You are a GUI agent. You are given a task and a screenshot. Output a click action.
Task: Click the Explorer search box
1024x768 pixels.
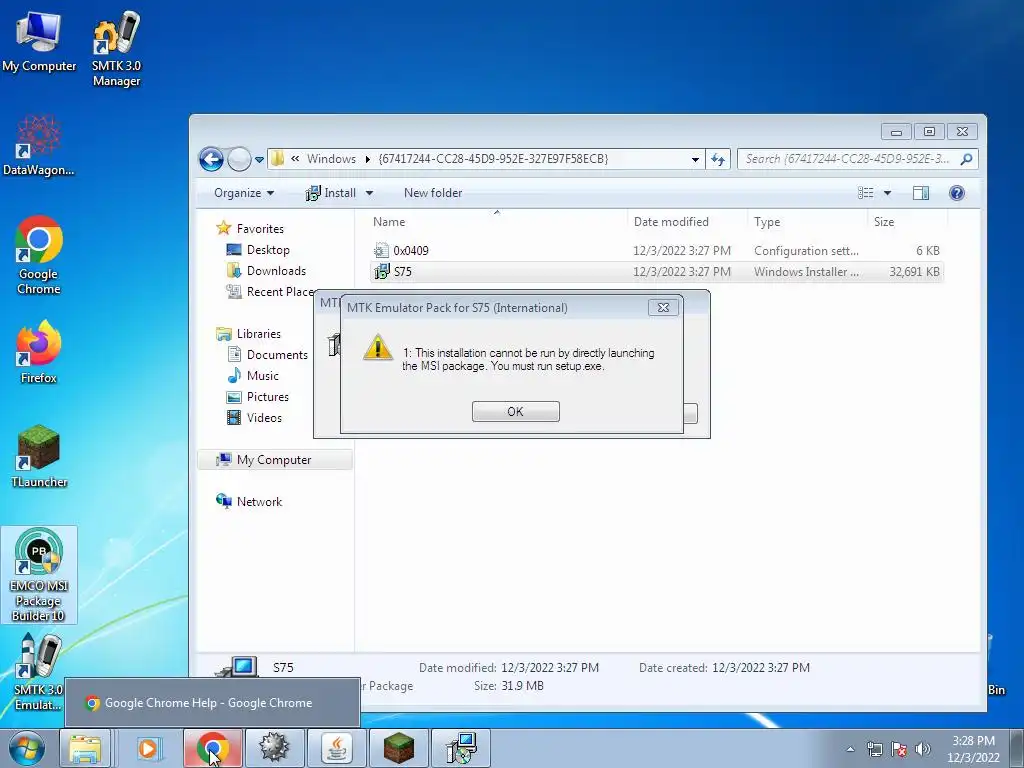click(857, 159)
